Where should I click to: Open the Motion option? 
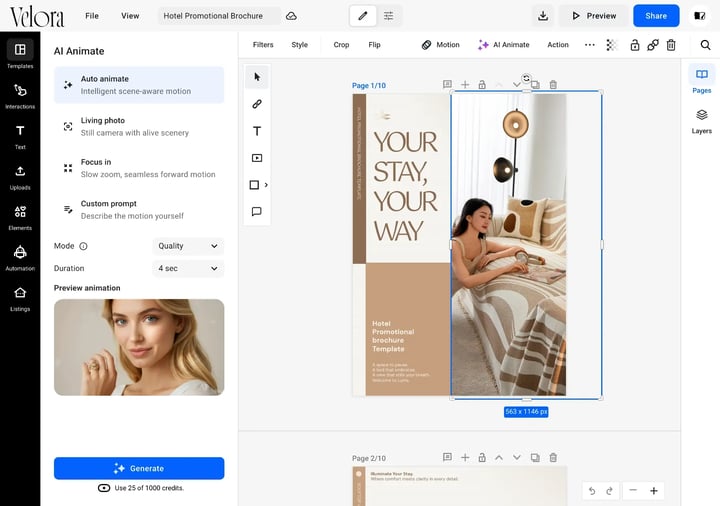(440, 45)
